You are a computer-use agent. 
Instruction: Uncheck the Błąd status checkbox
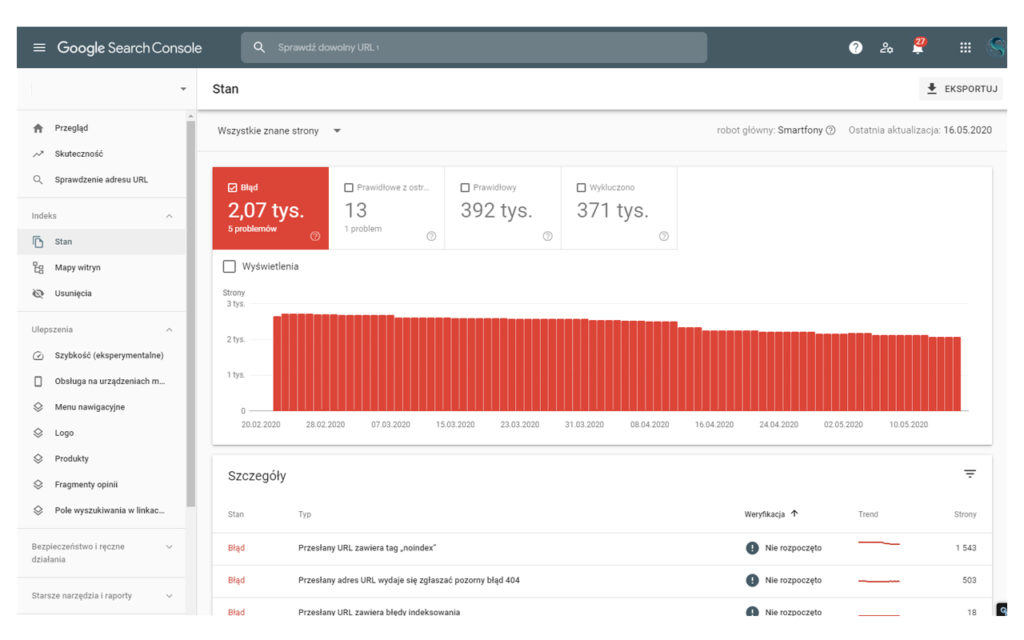[x=233, y=187]
